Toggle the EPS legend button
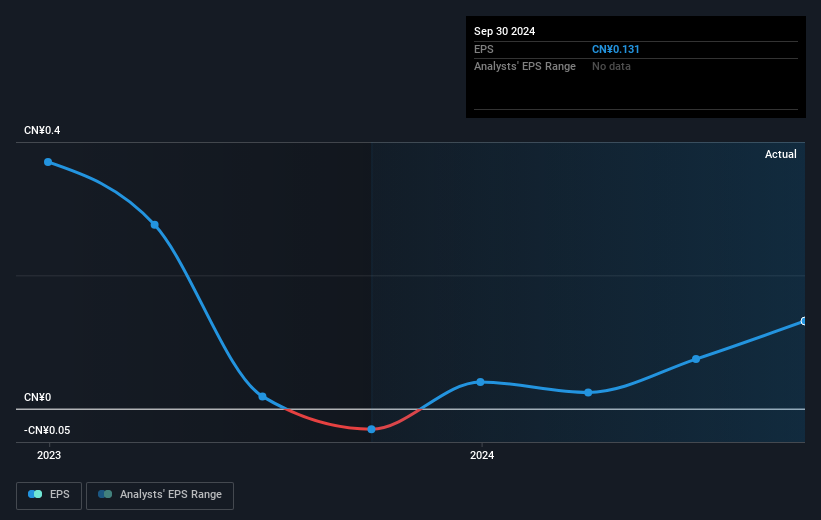 (49, 495)
